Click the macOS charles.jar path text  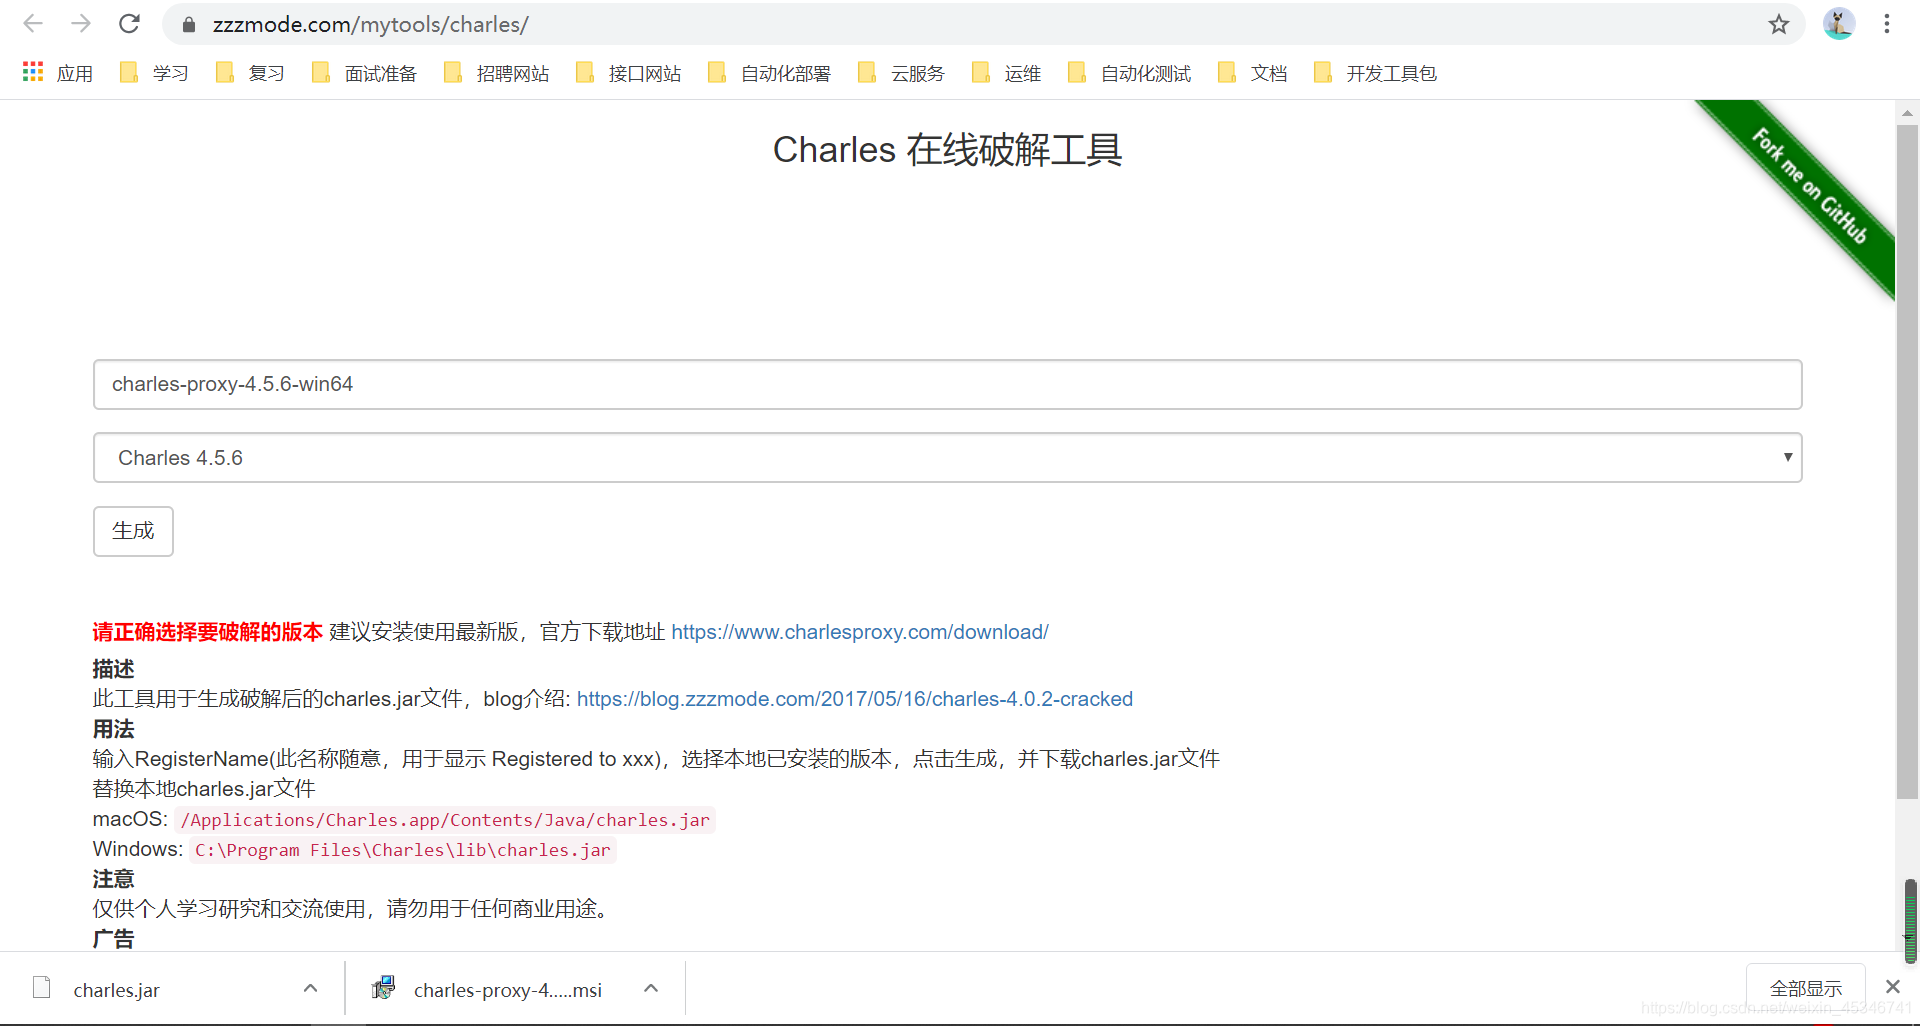[445, 820]
